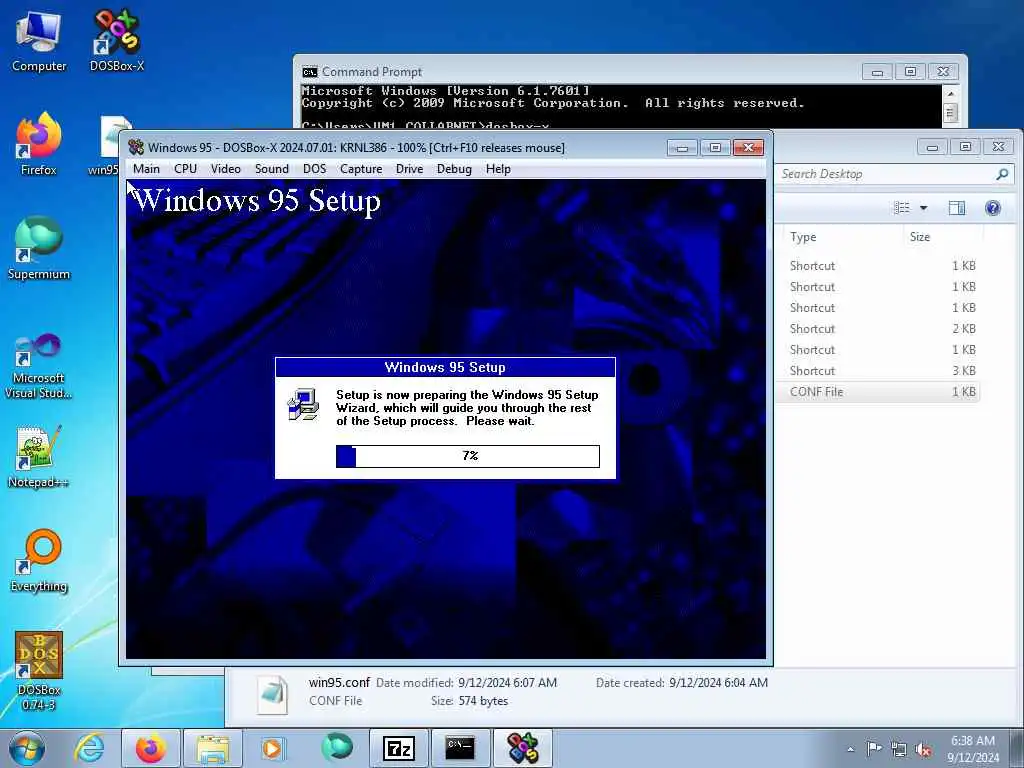Switch to DOSBox-X taskbar button
Image resolution: width=1024 pixels, height=768 pixels.
point(522,748)
